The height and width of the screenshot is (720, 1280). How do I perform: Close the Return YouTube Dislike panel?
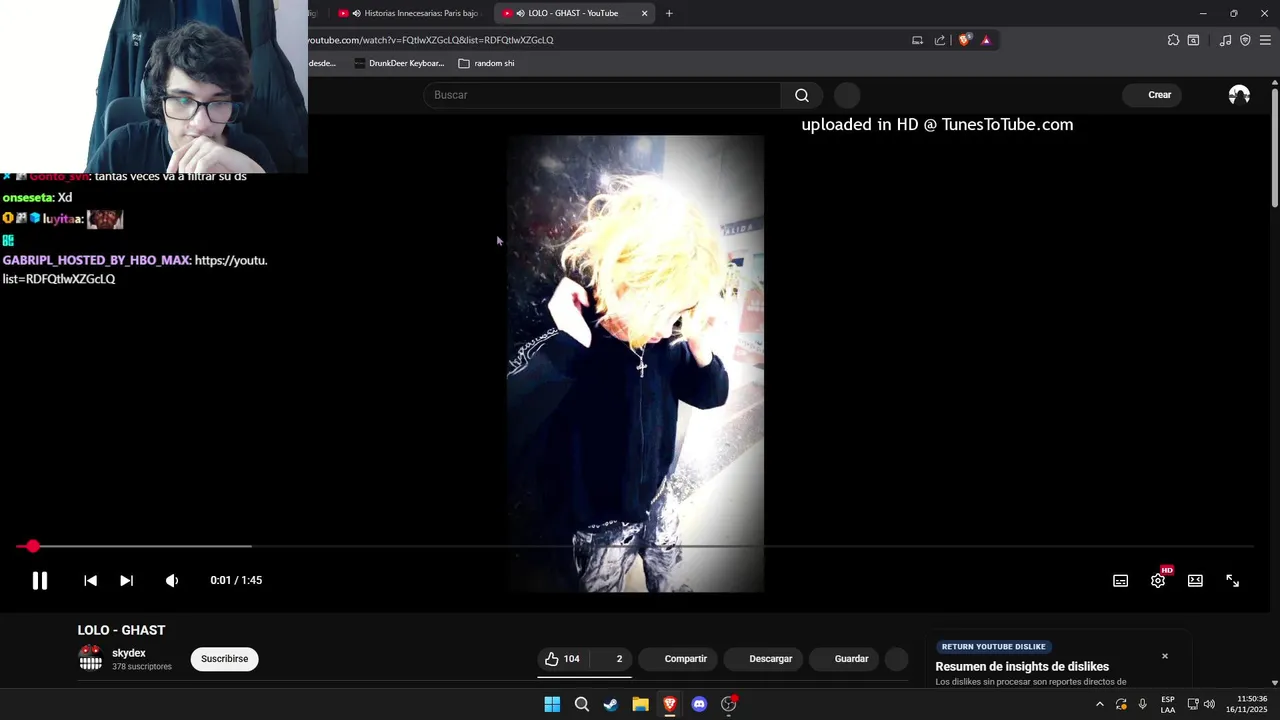[1165, 656]
